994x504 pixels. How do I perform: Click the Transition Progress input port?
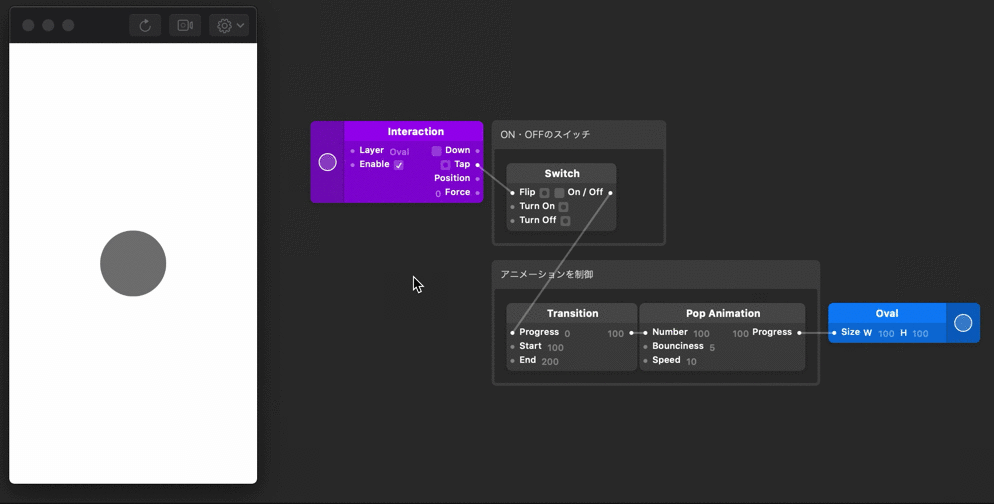pos(512,333)
